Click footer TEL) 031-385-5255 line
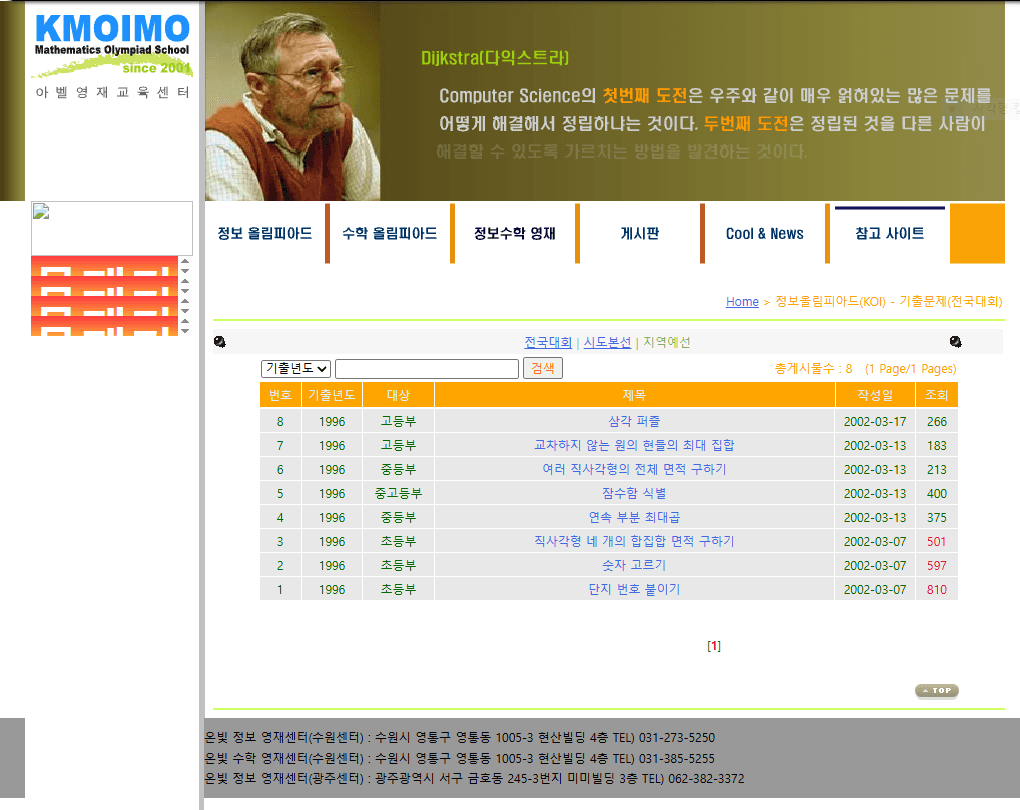This screenshot has width=1020, height=810. pyautogui.click(x=459, y=759)
